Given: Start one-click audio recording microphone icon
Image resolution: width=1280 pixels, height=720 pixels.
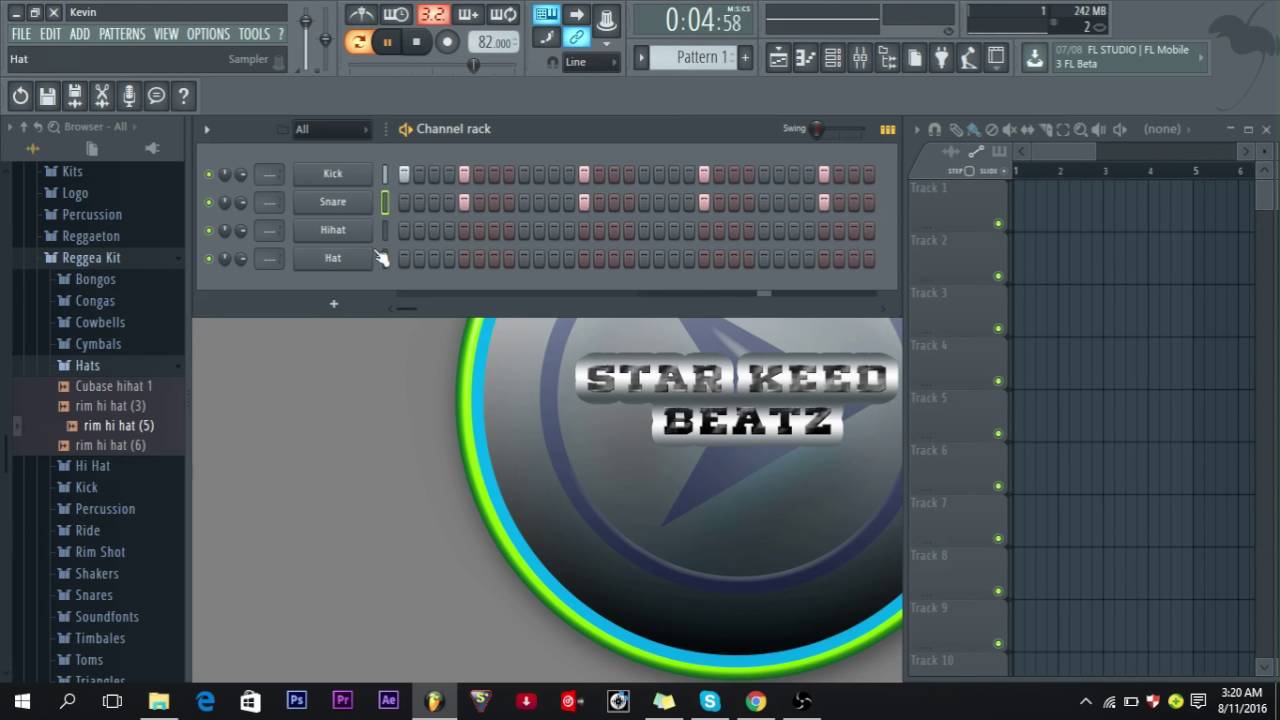Looking at the screenshot, I should coord(129,96).
